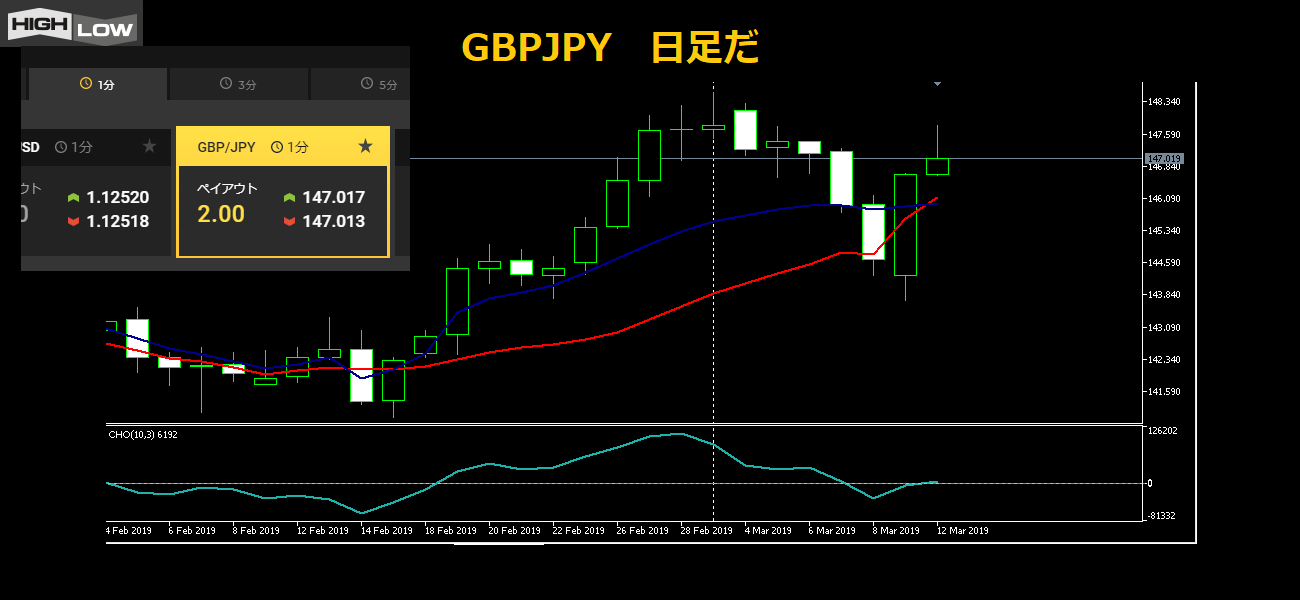Click the HIGH LOW logo
Image resolution: width=1300 pixels, height=600 pixels.
pyautogui.click(x=71, y=23)
